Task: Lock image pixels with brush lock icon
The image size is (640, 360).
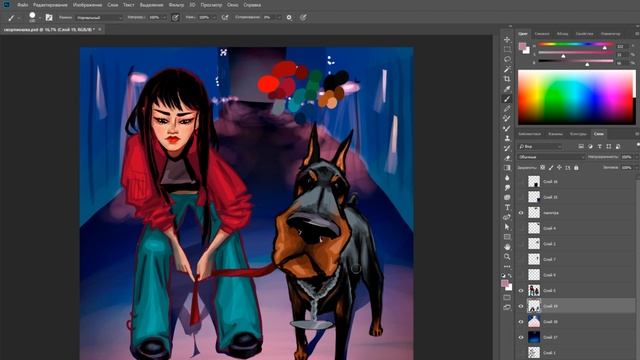Action: tap(551, 168)
